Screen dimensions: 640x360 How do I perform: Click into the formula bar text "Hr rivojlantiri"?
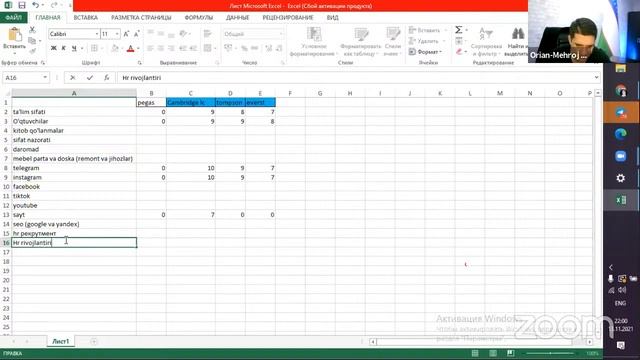[x=142, y=78]
